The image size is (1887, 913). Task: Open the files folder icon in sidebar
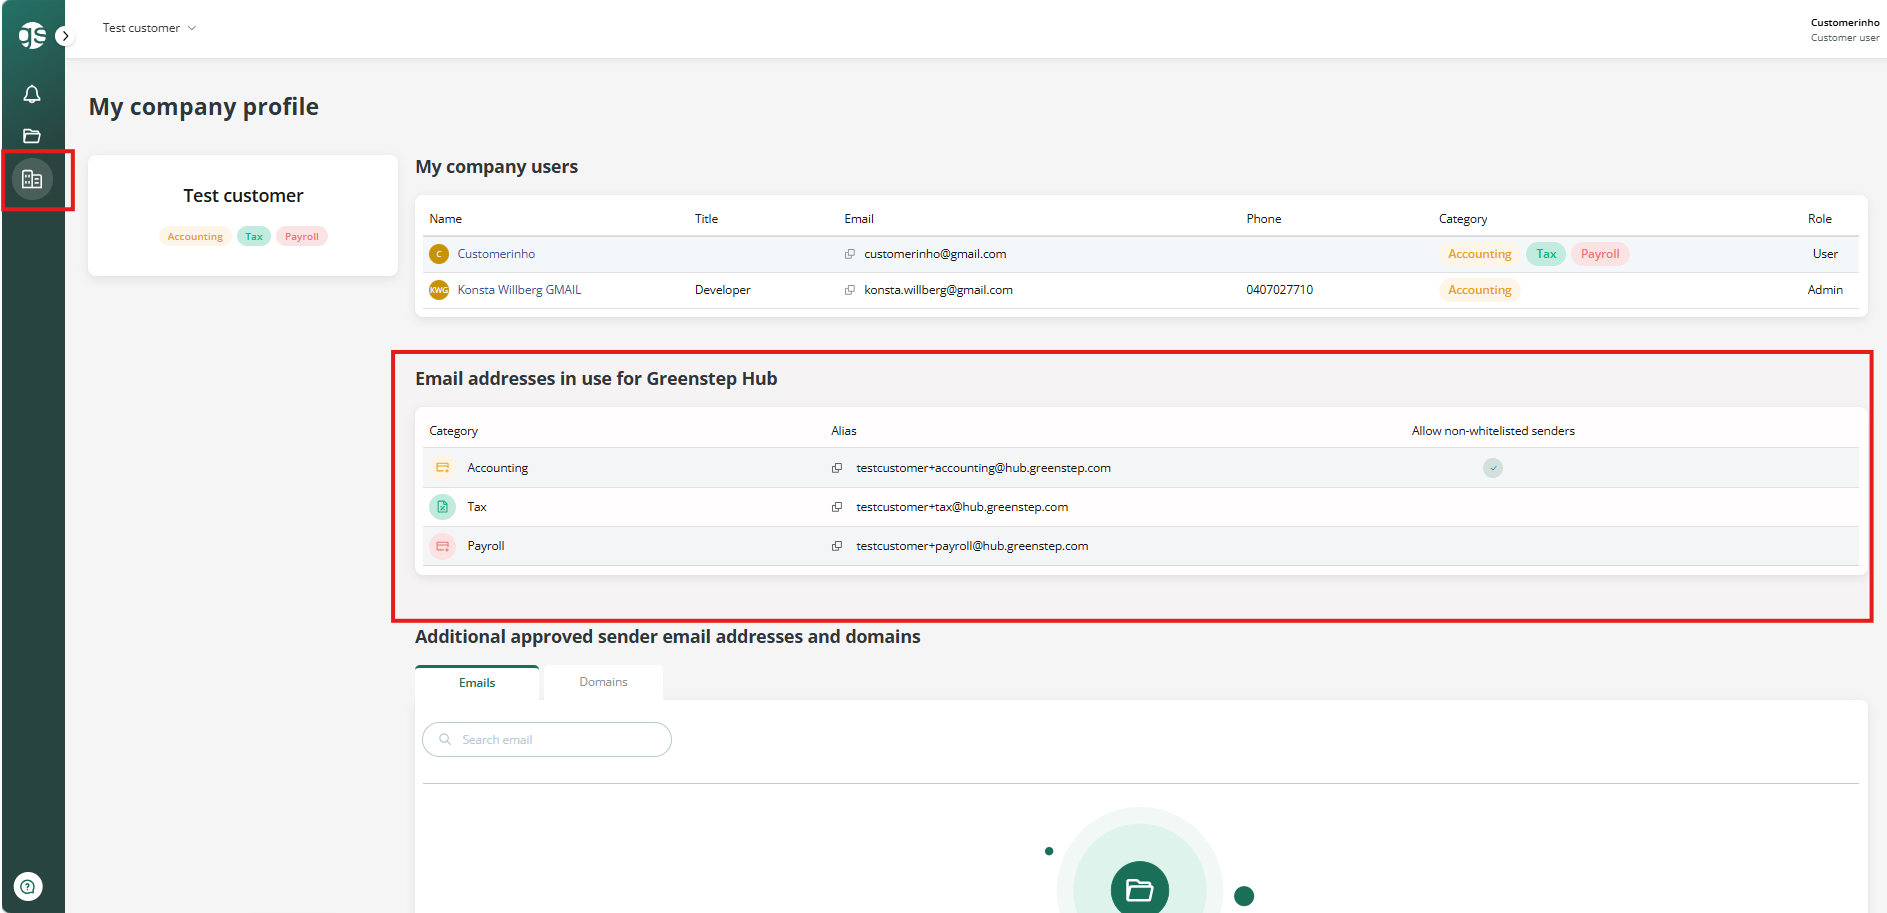point(32,136)
